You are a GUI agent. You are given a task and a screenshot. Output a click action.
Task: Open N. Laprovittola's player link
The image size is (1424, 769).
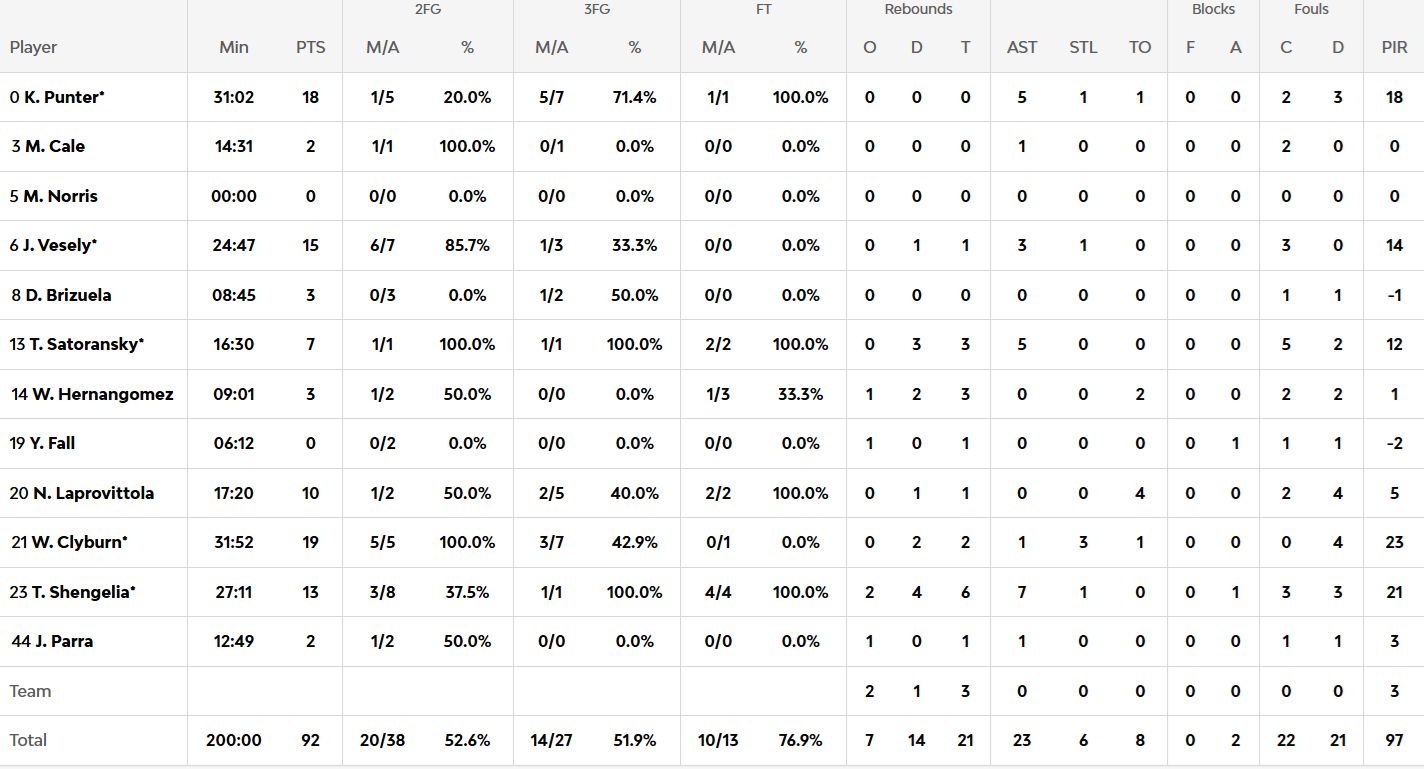[x=93, y=493]
